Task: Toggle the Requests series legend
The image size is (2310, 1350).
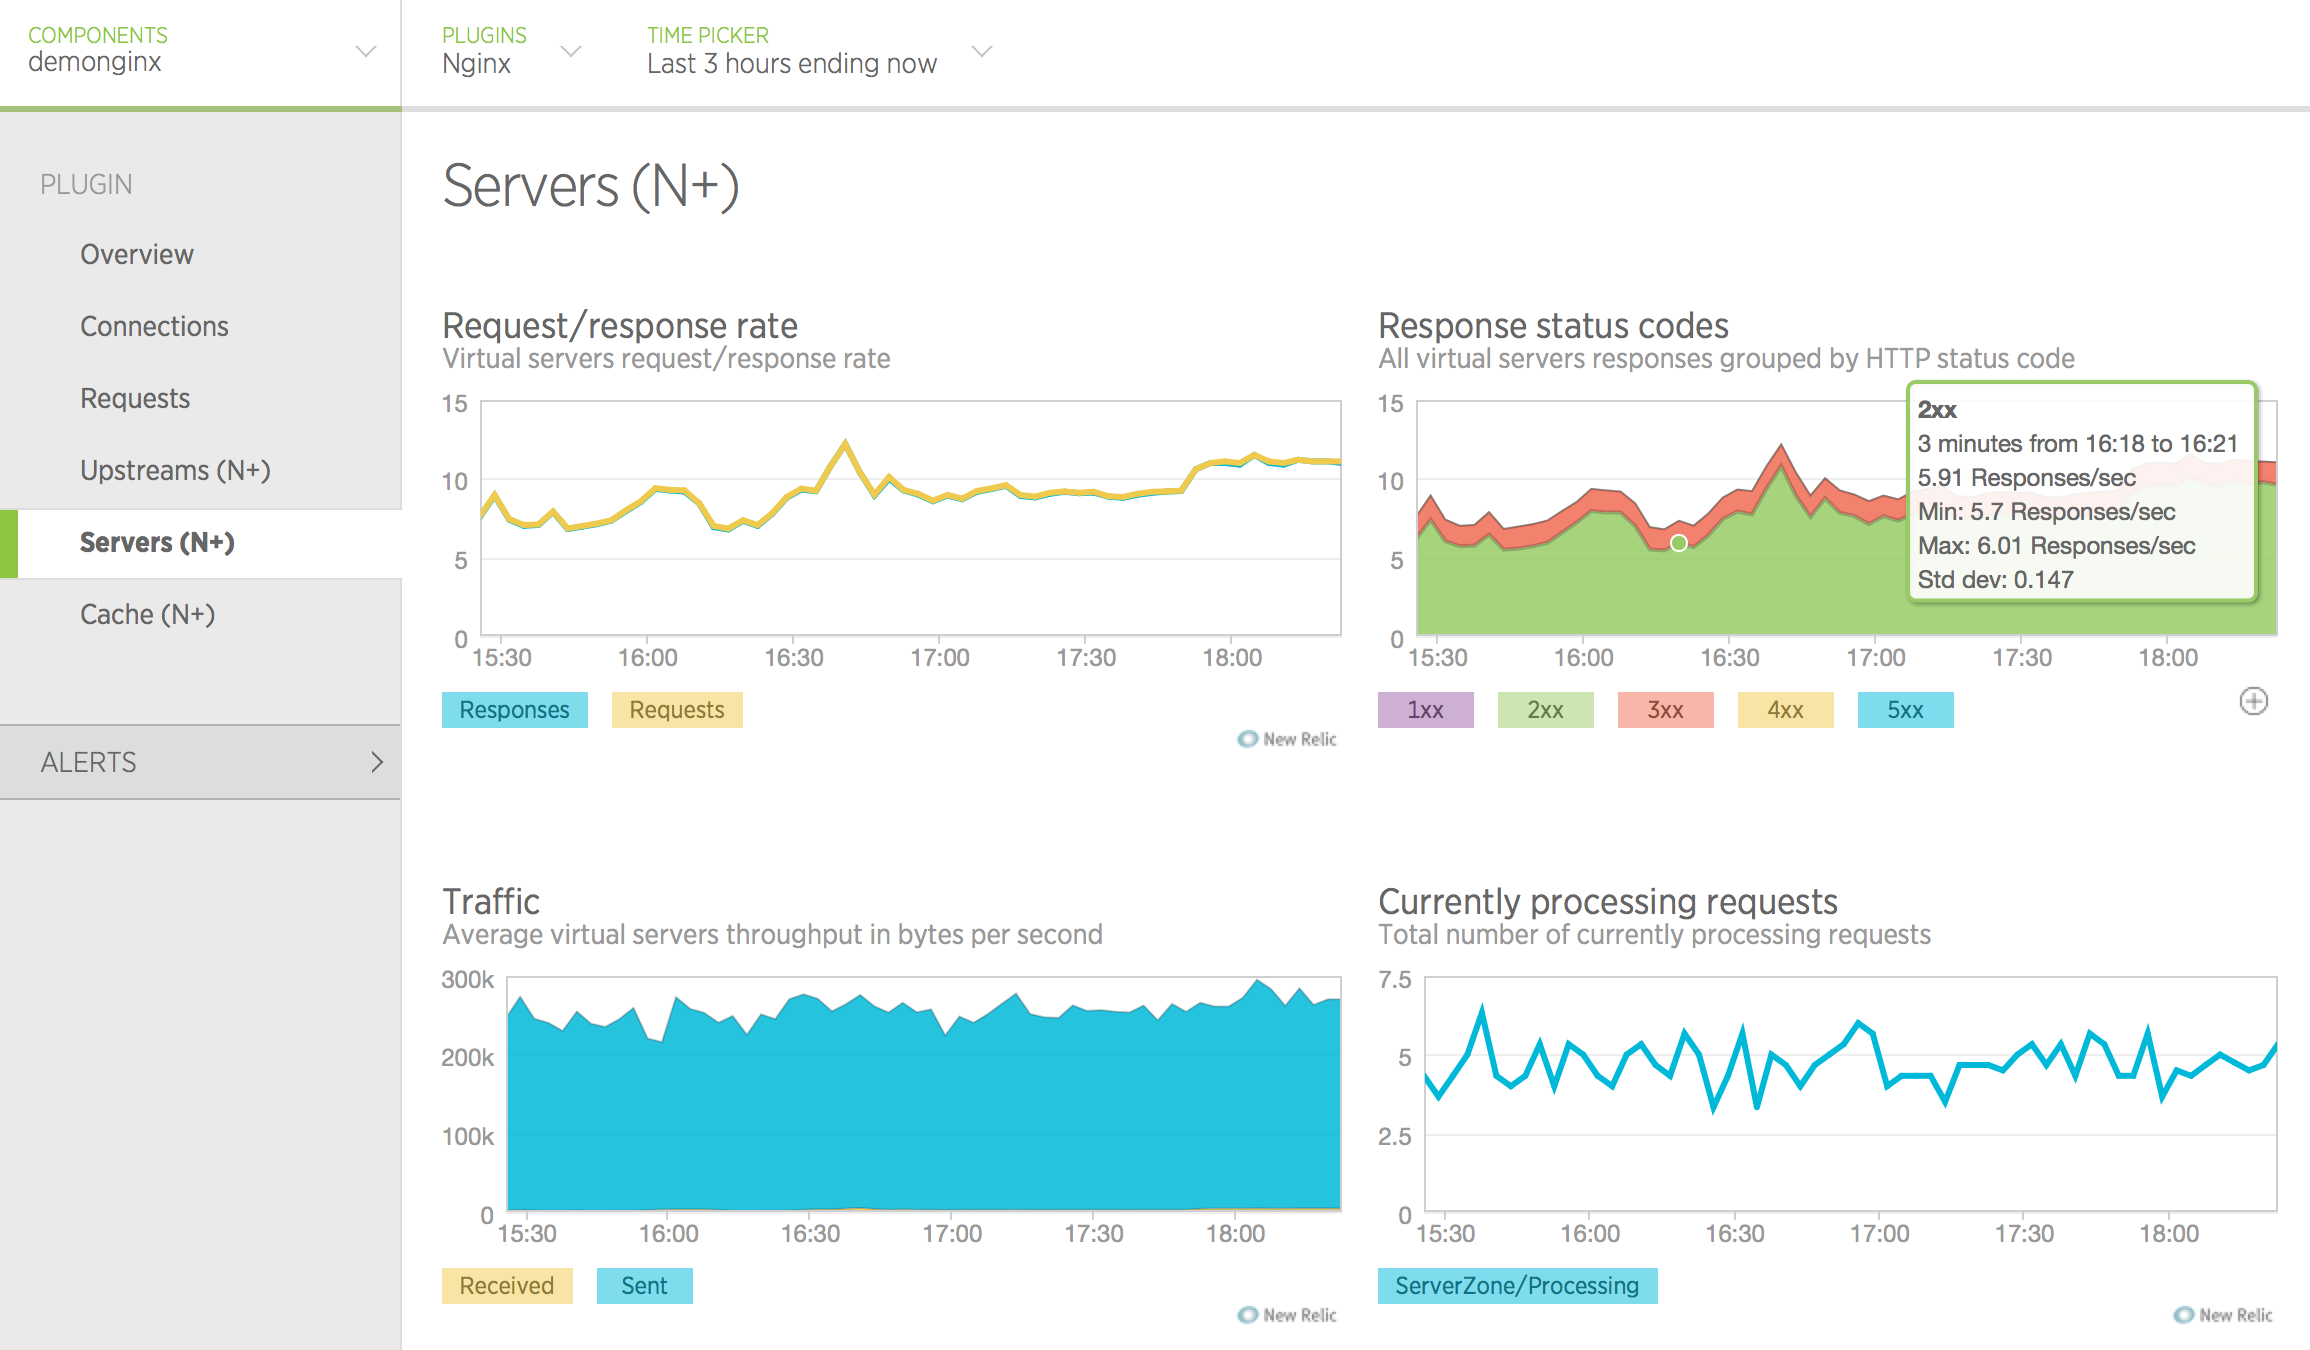Action: (x=676, y=709)
